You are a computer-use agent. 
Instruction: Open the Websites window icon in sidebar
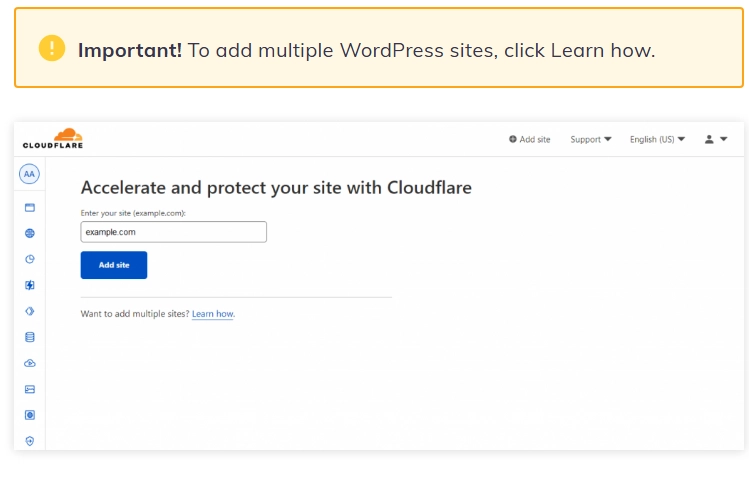click(30, 207)
